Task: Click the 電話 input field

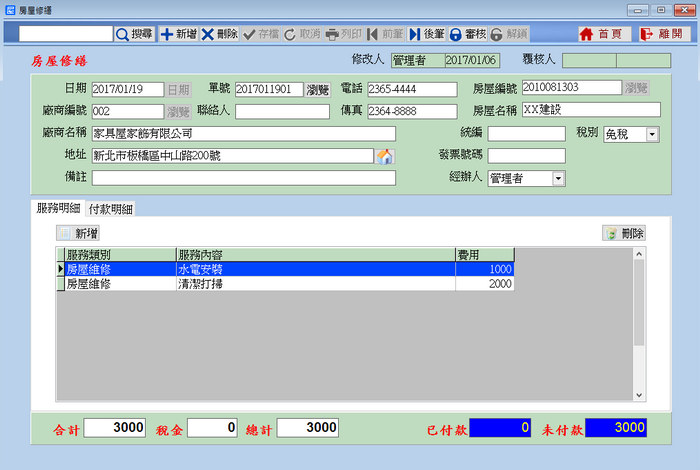Action: tap(412, 89)
